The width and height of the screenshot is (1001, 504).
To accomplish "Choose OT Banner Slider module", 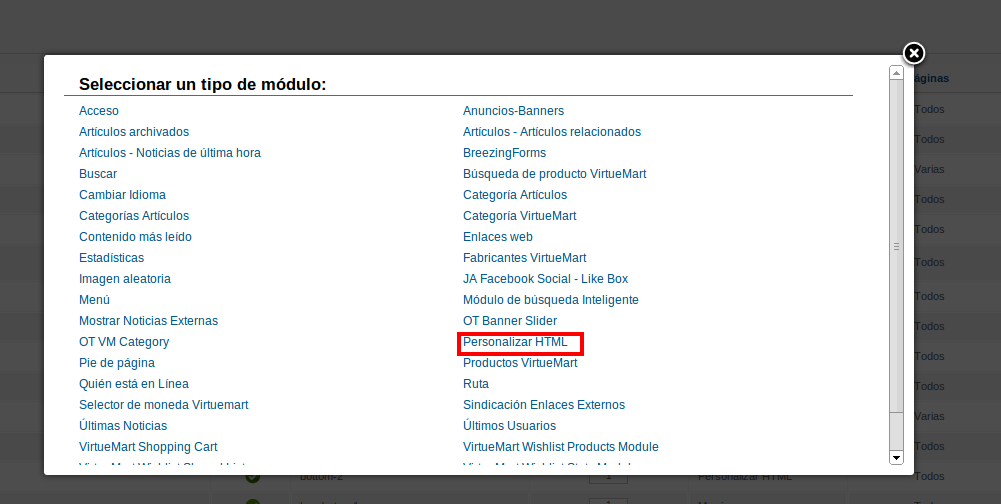I will tap(509, 321).
